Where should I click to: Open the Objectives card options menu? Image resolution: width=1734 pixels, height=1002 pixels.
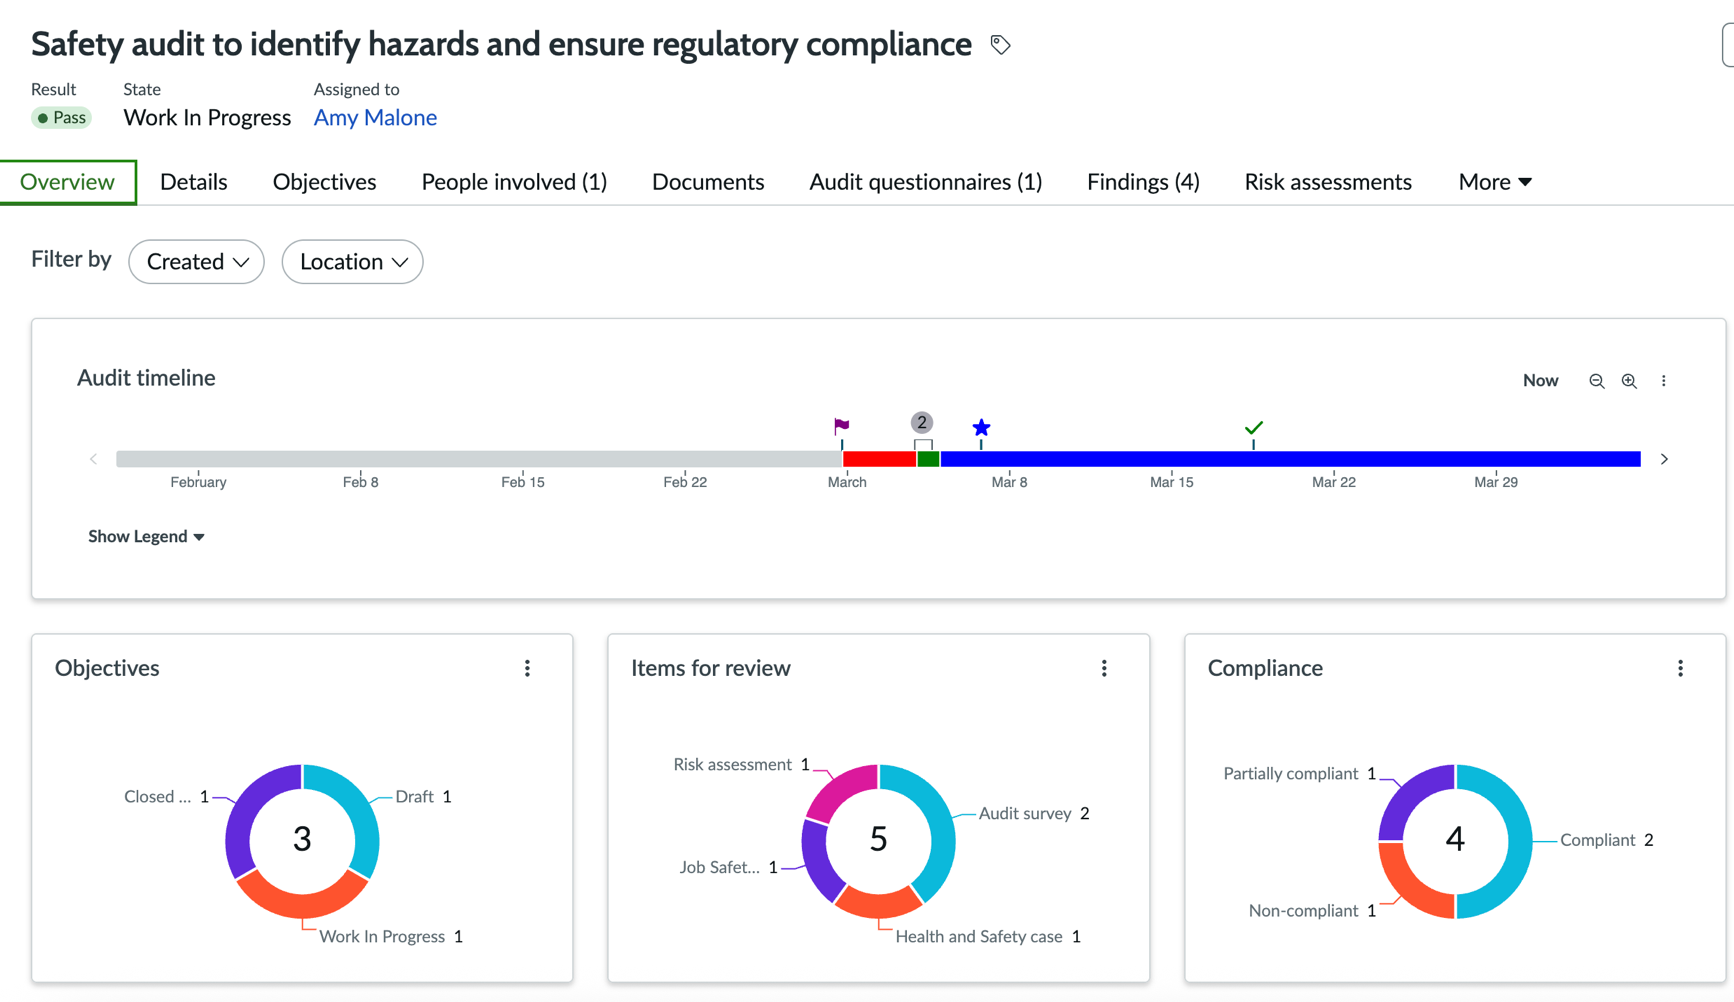pyautogui.click(x=527, y=668)
